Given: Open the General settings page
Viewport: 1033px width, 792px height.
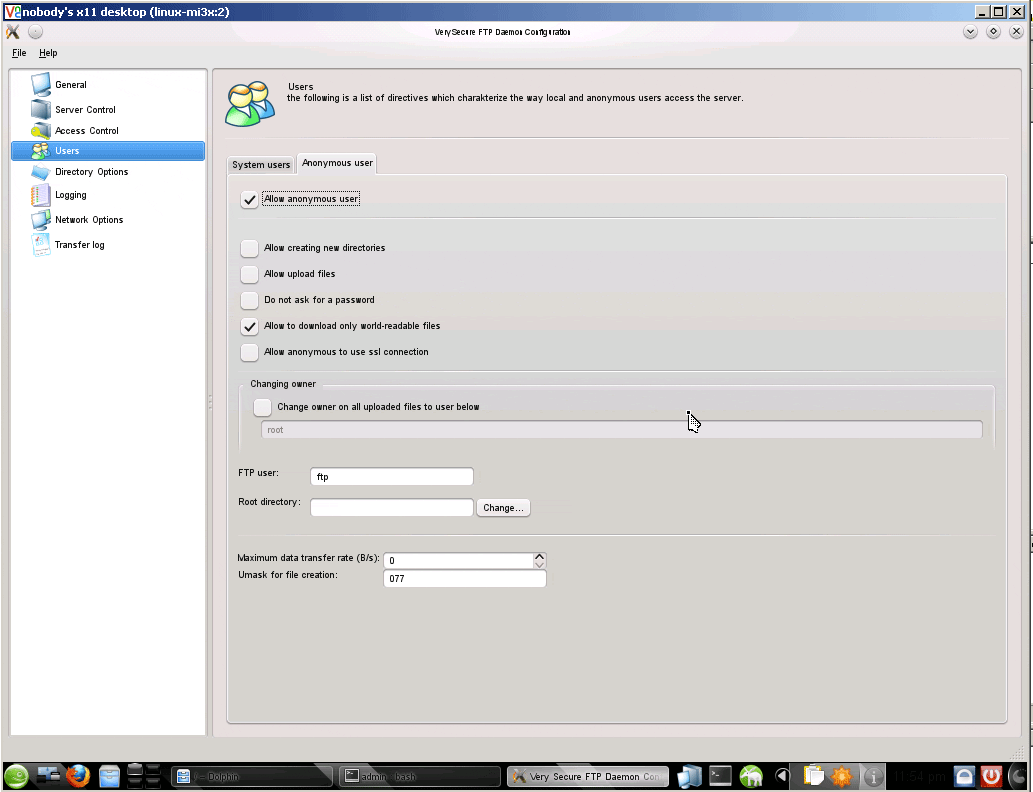Looking at the screenshot, I should [x=70, y=85].
